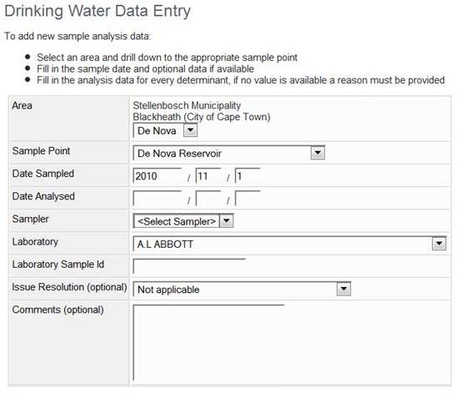459x394 pixels.
Task: Expand the Sample Point dropdown arrow
Action: click(x=318, y=153)
